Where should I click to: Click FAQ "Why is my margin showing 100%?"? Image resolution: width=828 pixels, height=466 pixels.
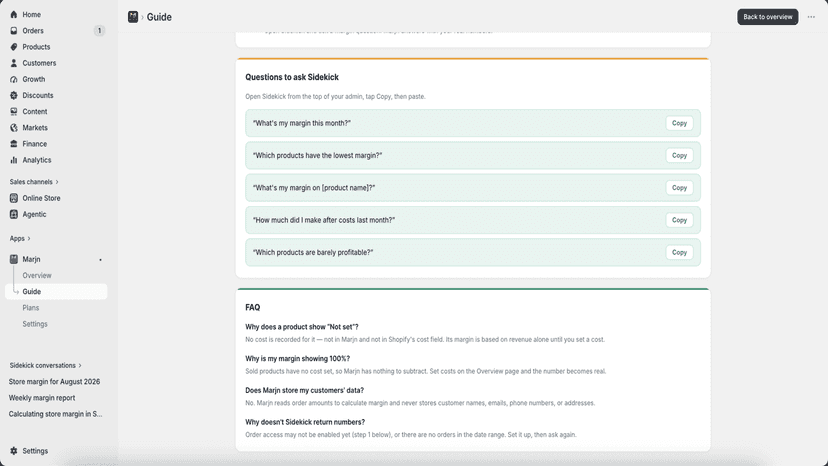pos(297,359)
